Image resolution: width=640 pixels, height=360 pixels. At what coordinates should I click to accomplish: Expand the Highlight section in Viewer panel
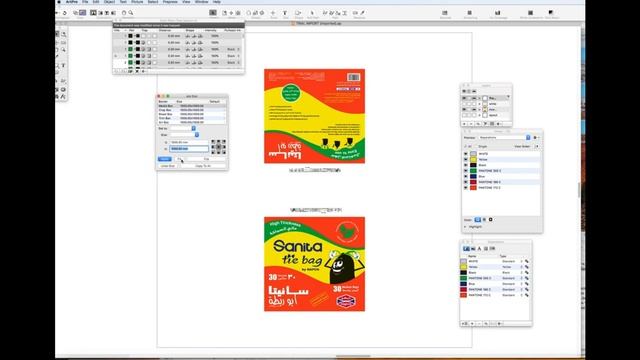(465, 227)
